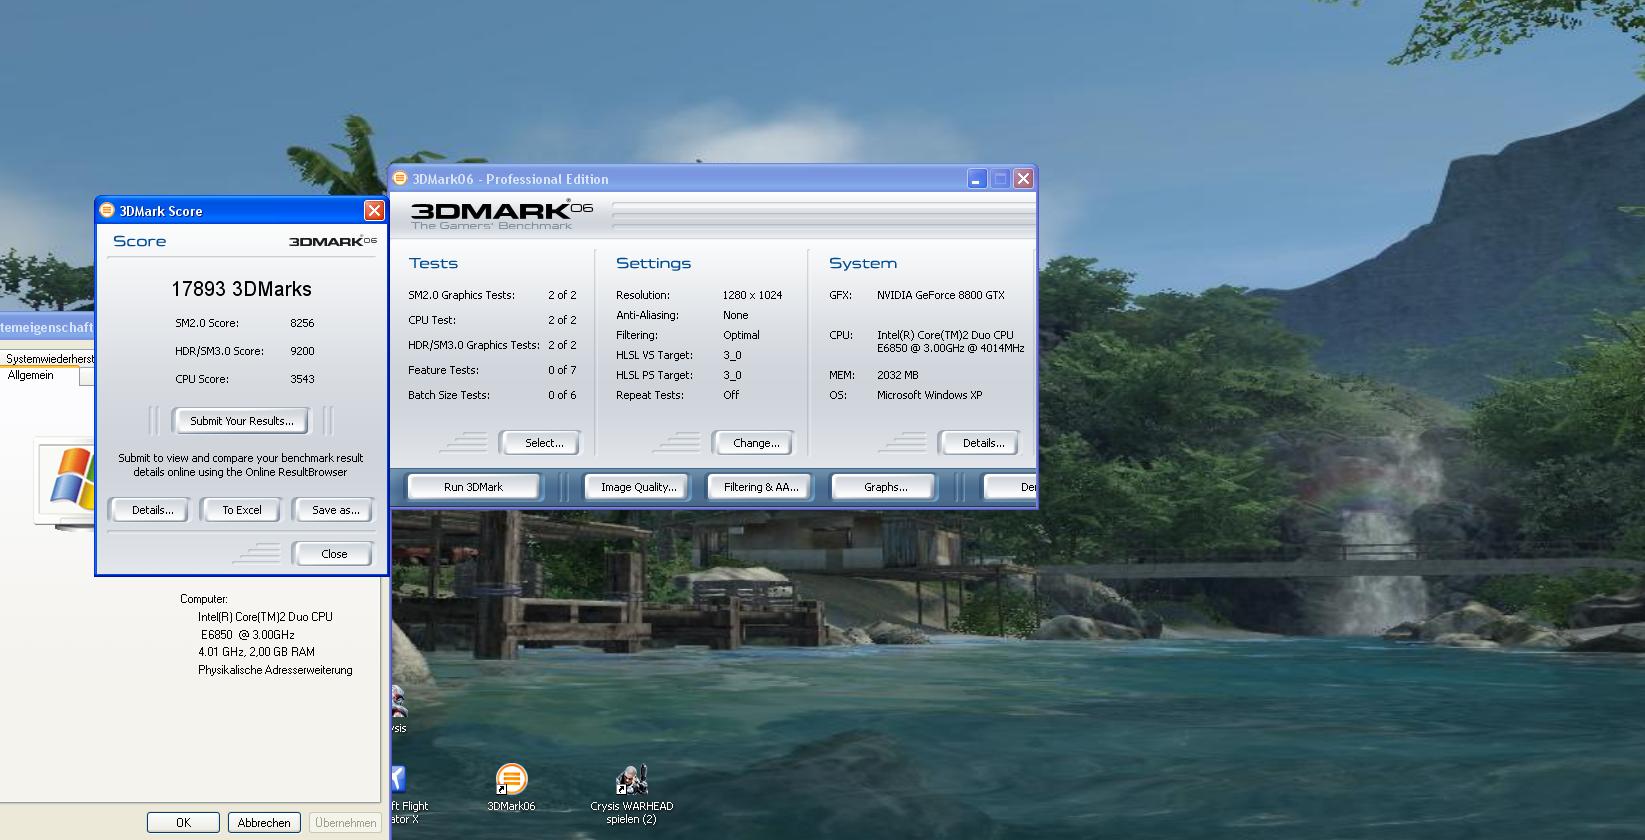The image size is (1645, 840).
Task: Click HDR/SM3.0 Score value 9200
Action: coord(302,351)
